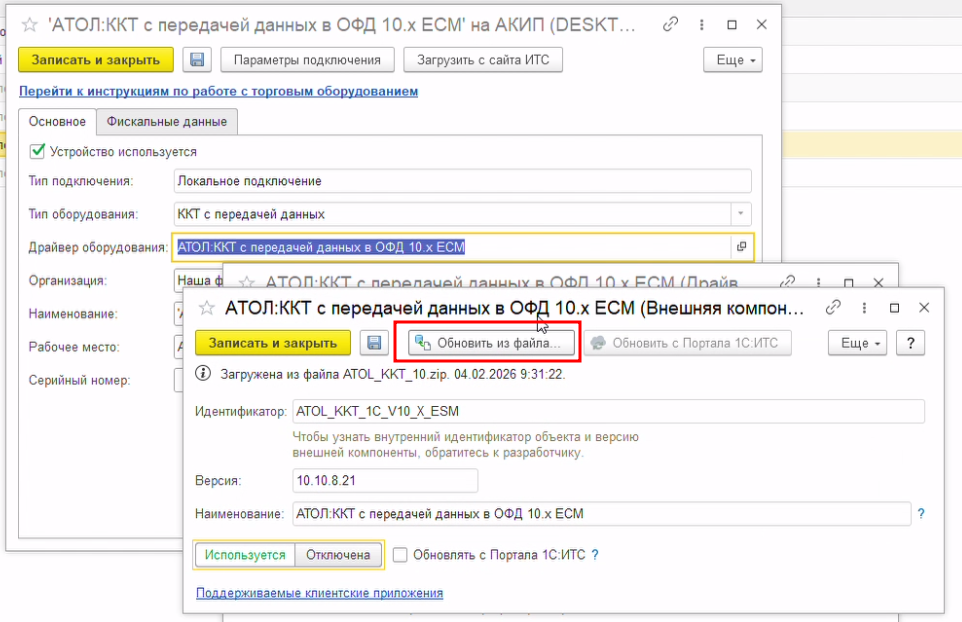Viewport: 962px width, 622px height.
Task: Save with floppy icon in front window
Action: pos(374,343)
